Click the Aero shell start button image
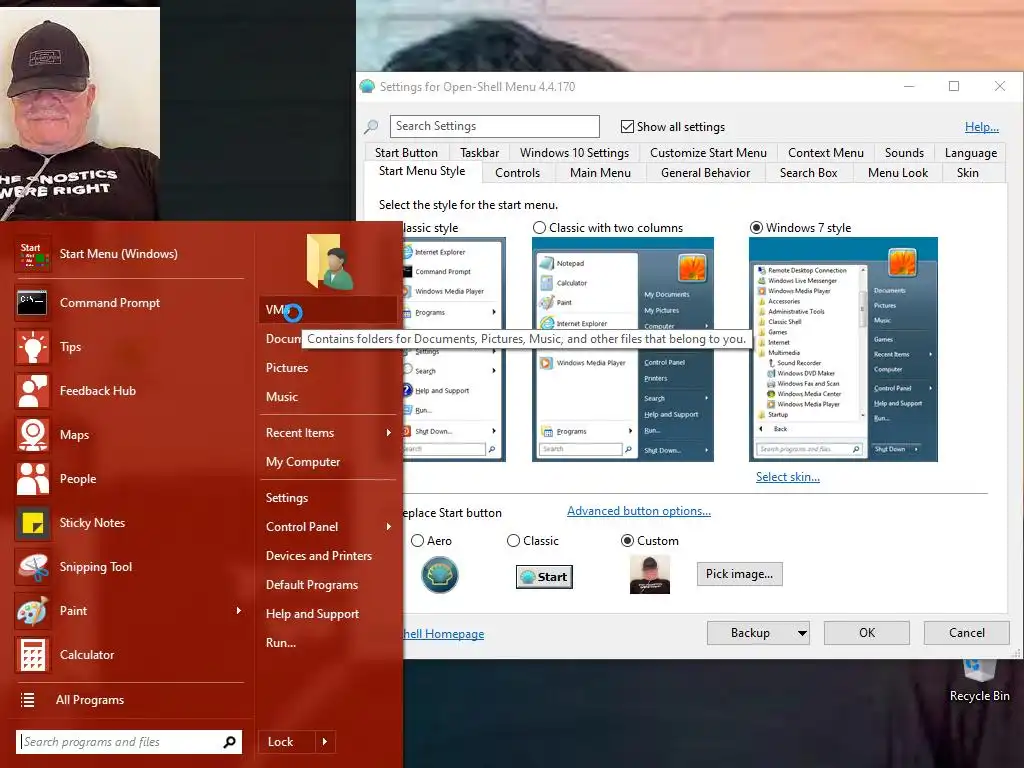Viewport: 1024px width, 768px height. pos(440,575)
